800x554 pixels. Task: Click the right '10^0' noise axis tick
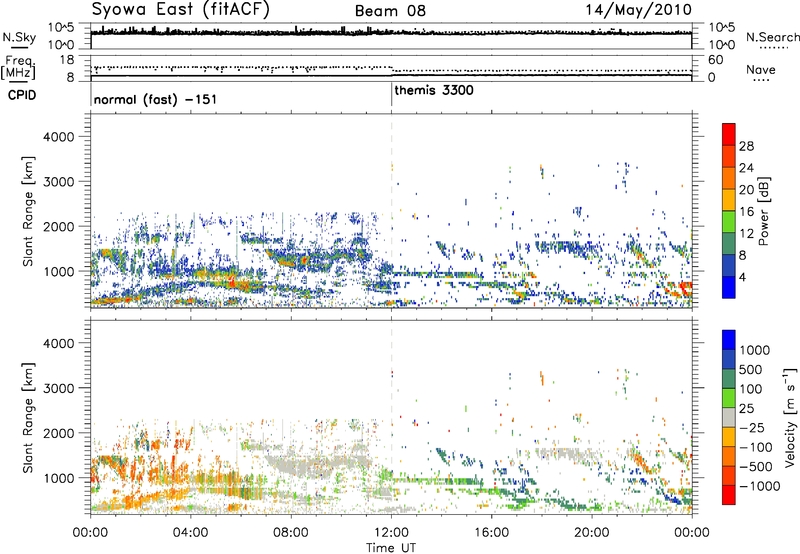[721, 45]
